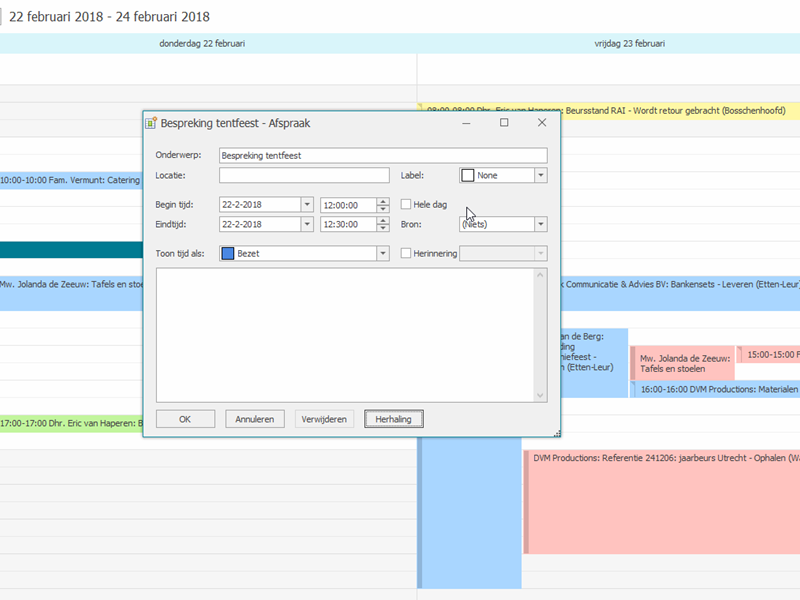Decrease Eindtijd with the down spinner

[383, 229]
